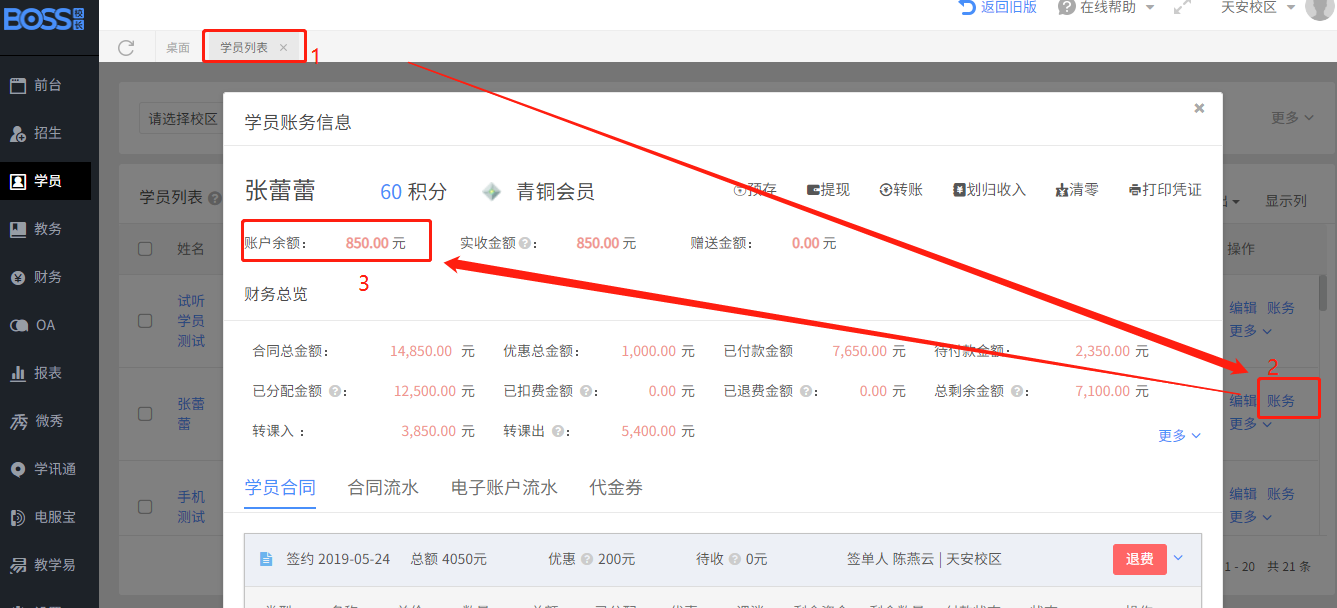Screen dimensions: 1337x608
Task: Close the 学员账务信息 dialog
Action: (1199, 108)
